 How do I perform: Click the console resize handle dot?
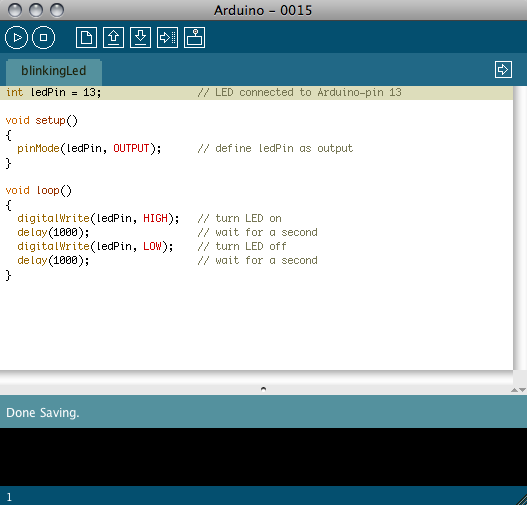[264, 389]
